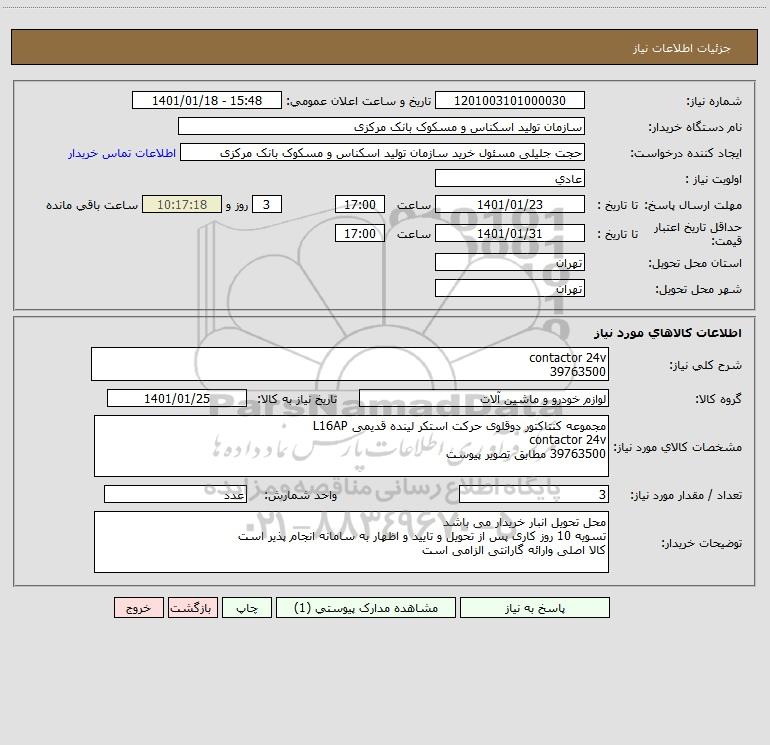Click the label 'گروه کالا:'
770x745 pixels.
(718, 399)
